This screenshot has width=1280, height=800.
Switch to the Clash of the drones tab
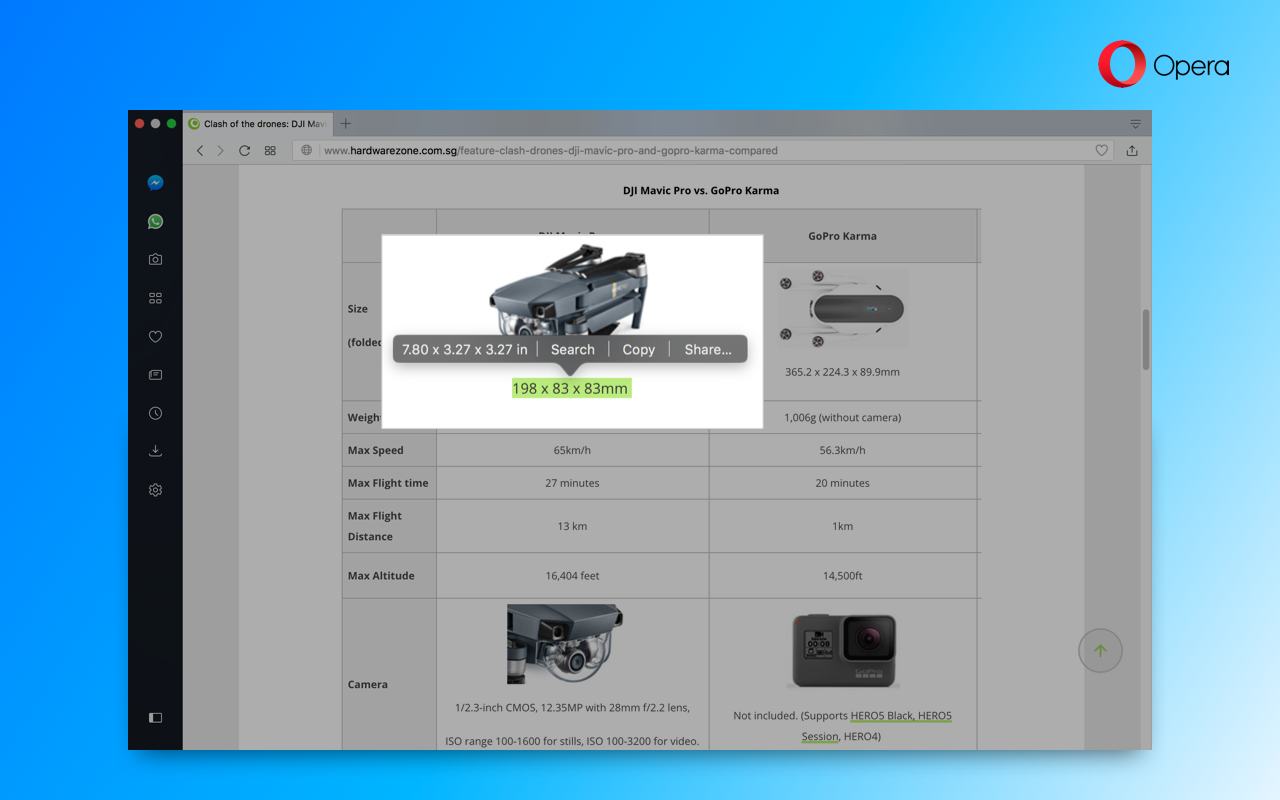260,124
